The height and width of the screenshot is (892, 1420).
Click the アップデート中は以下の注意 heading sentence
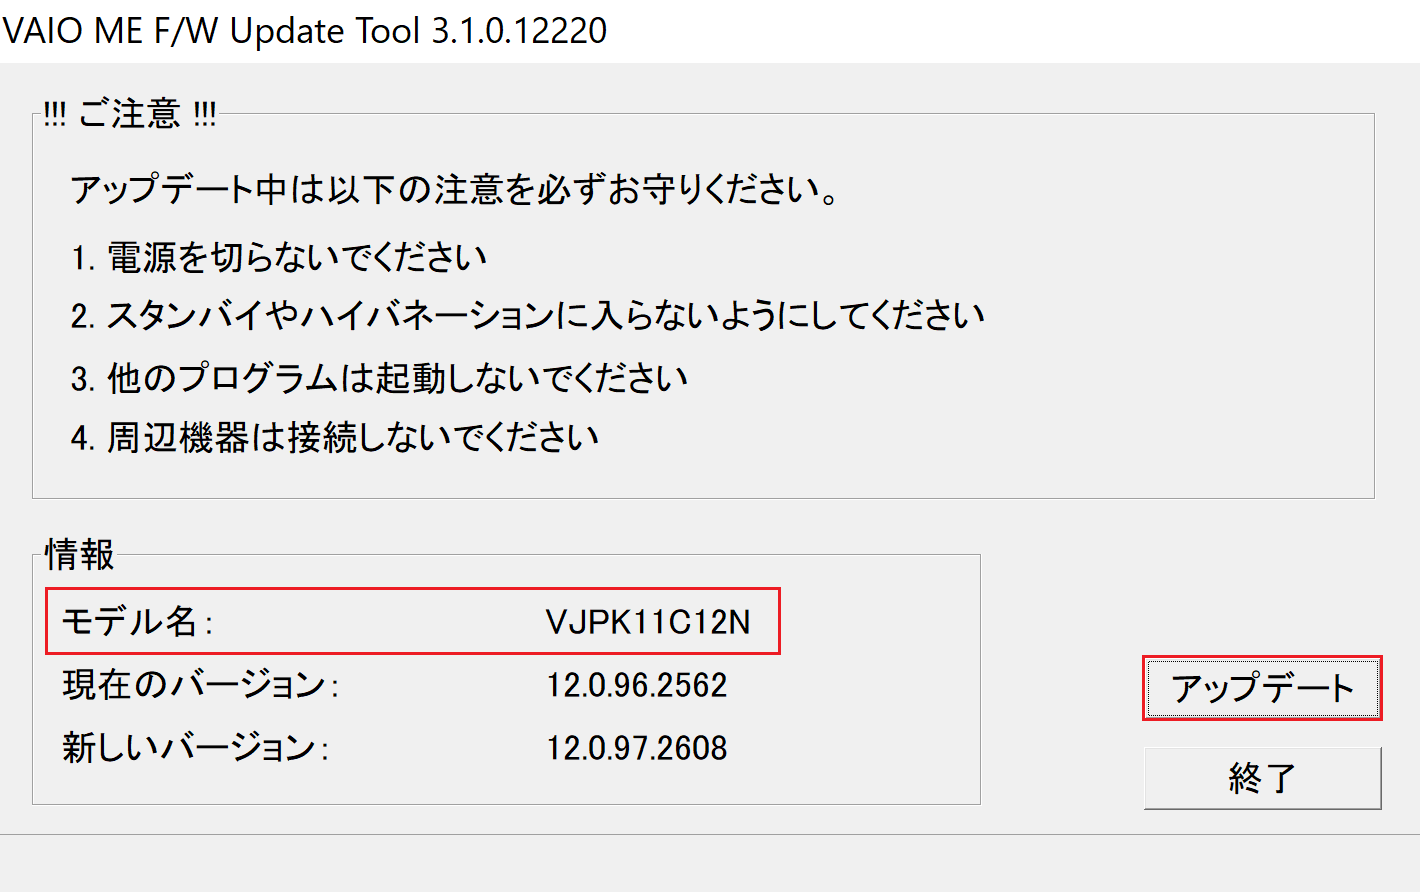pos(455,189)
